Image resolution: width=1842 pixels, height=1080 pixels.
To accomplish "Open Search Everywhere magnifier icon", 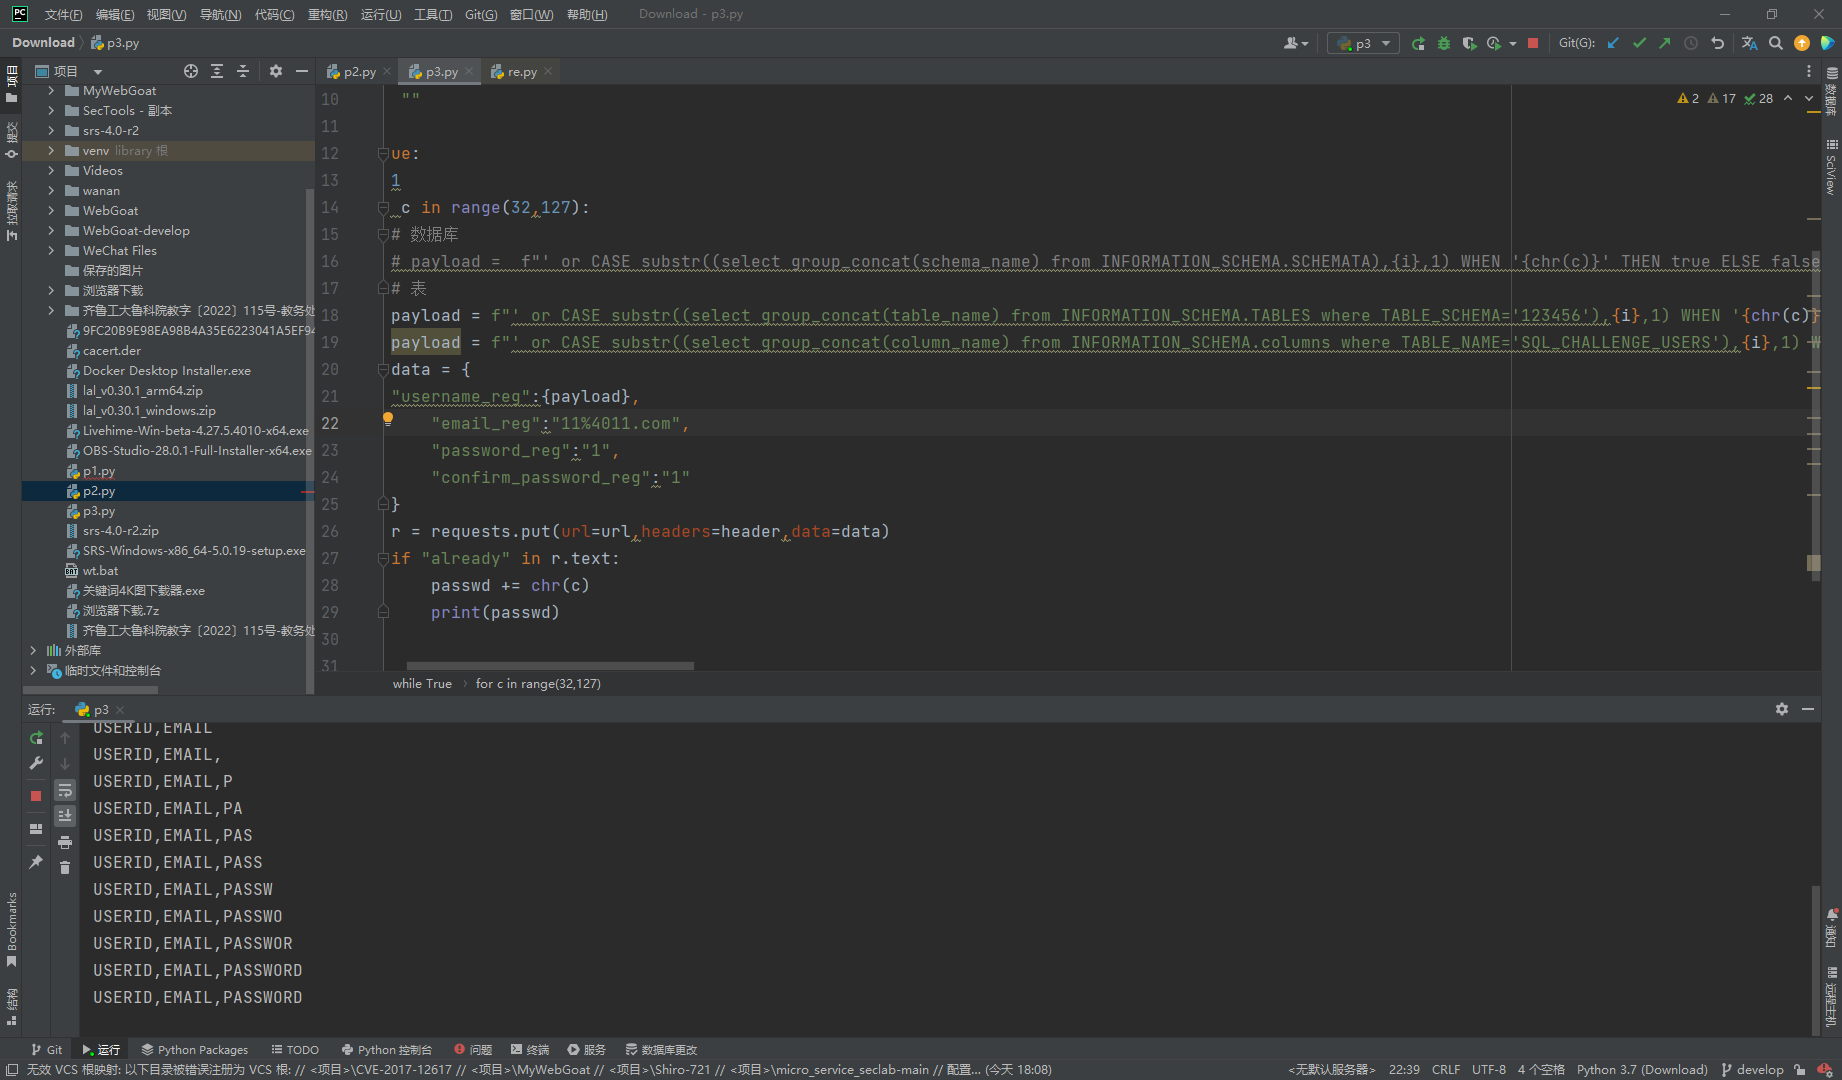I will point(1776,43).
